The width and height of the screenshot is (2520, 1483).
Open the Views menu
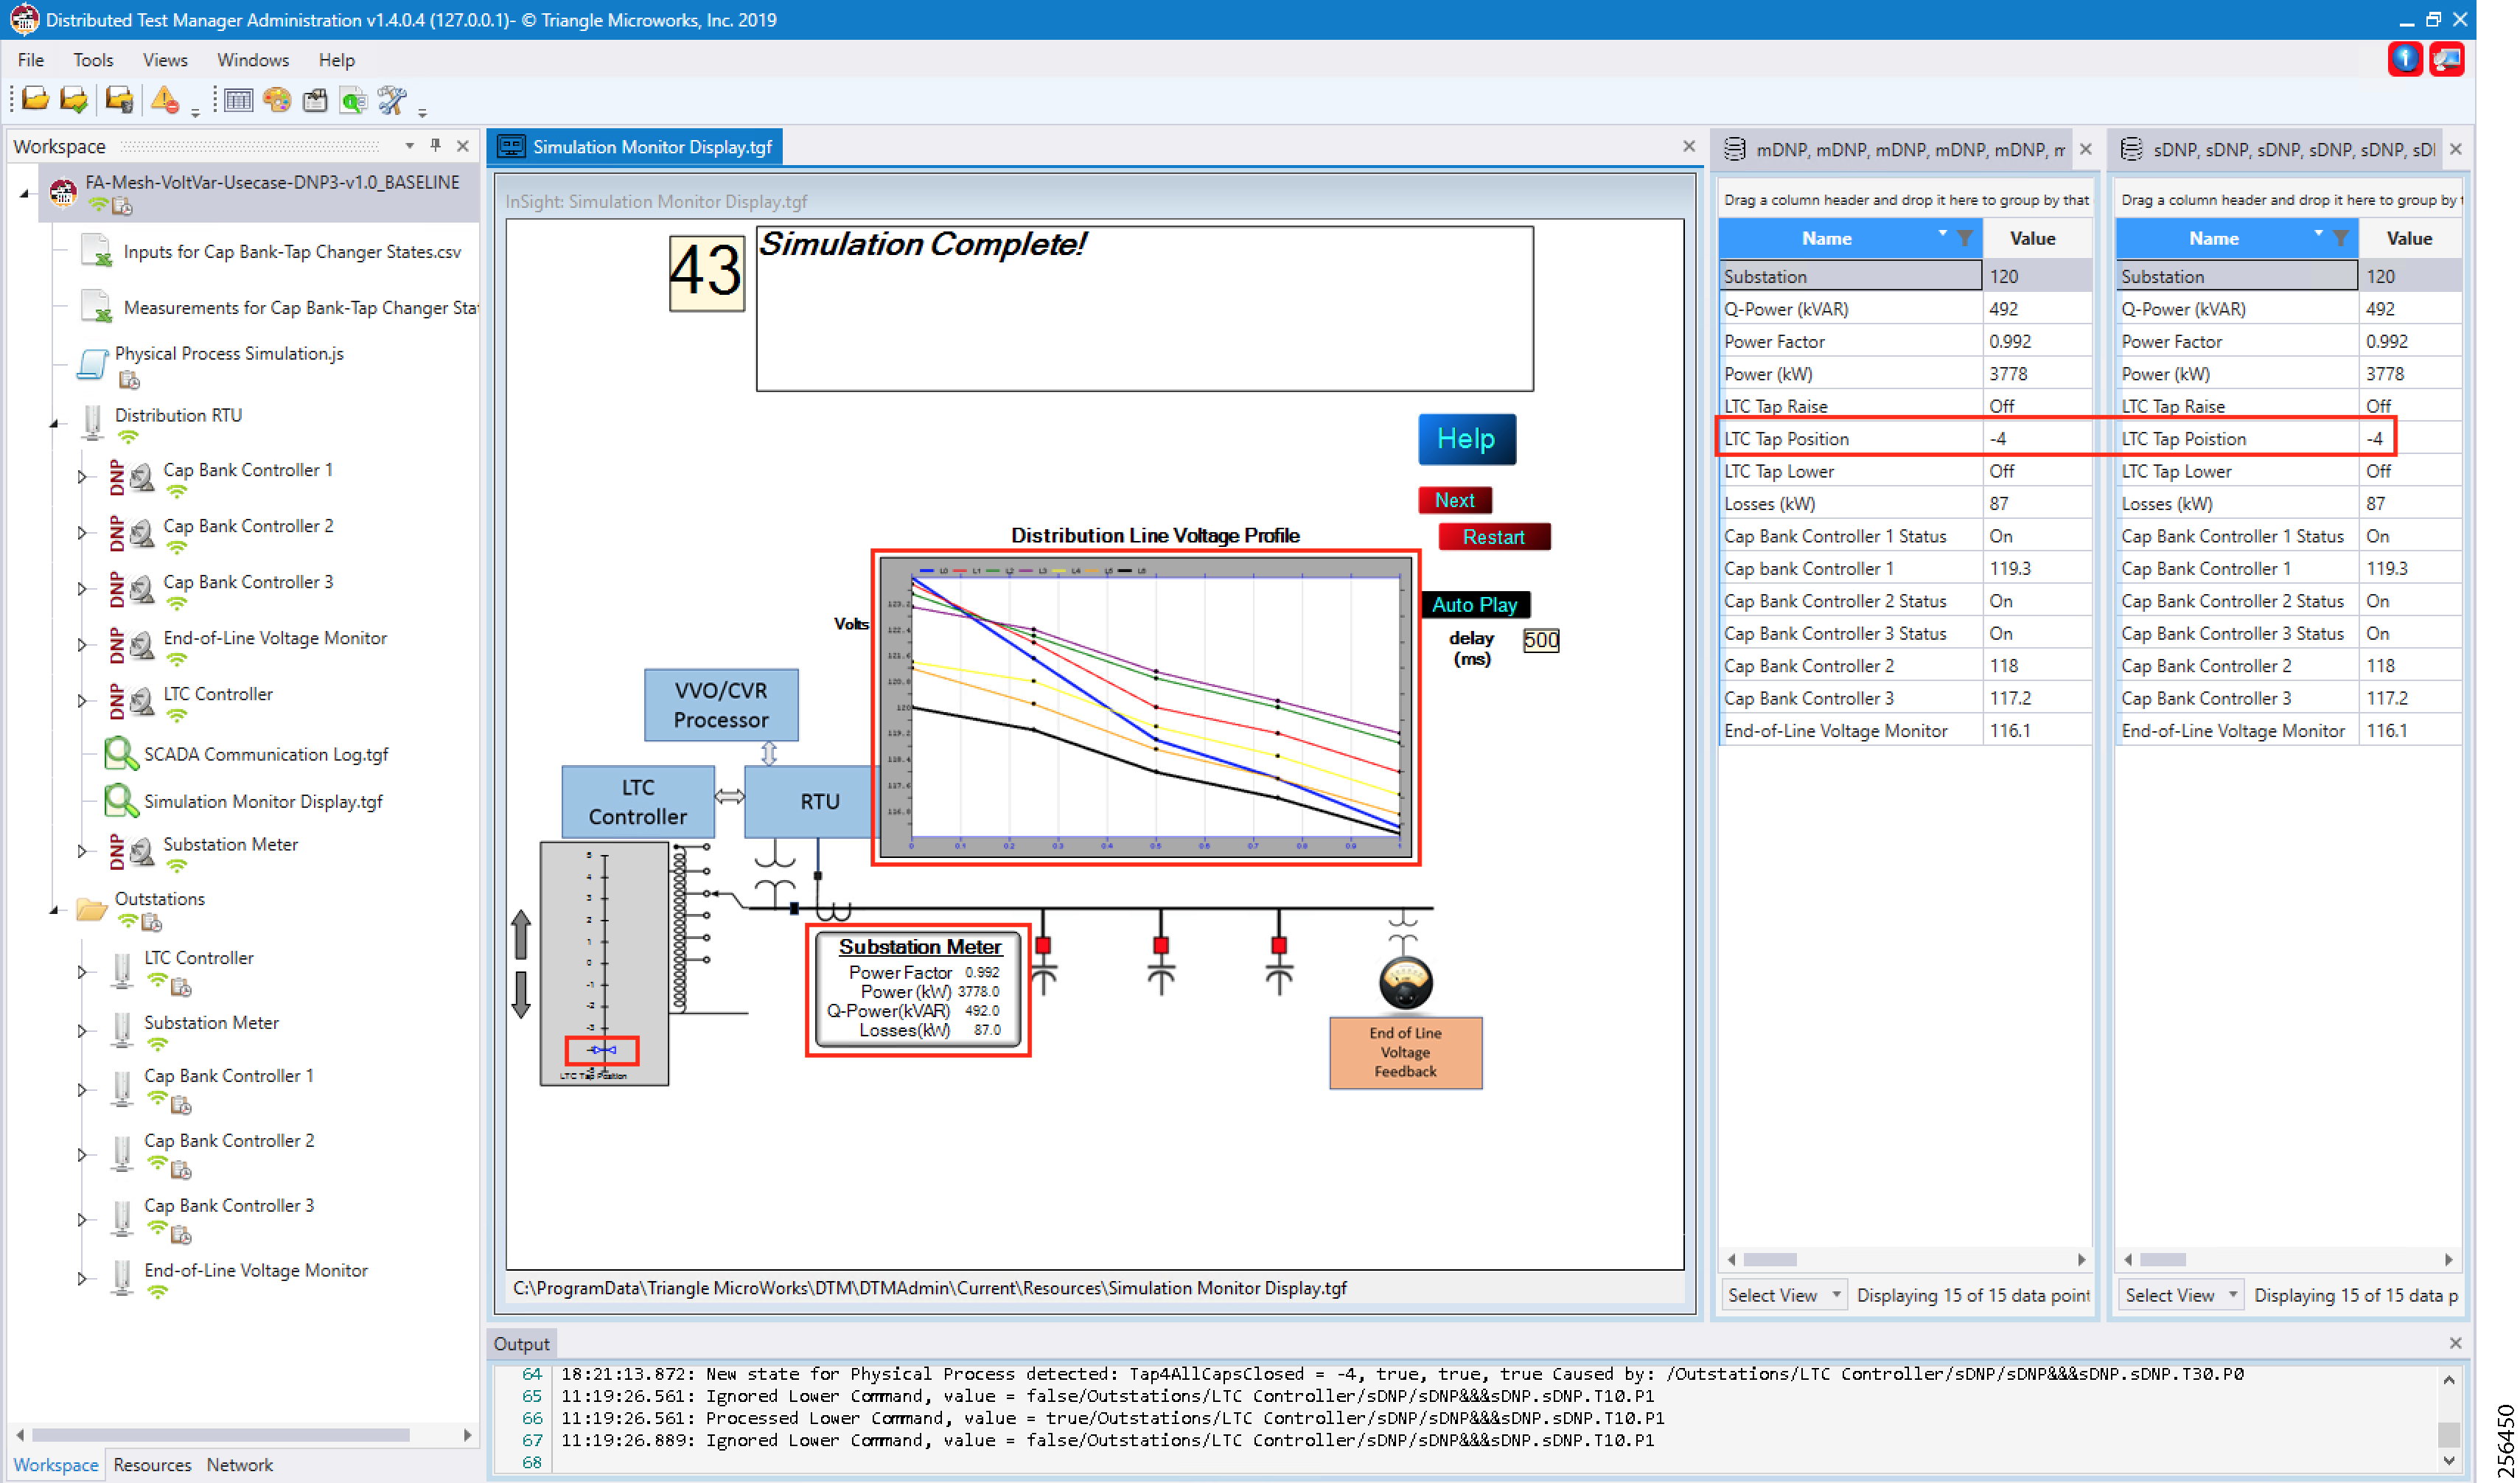[165, 60]
